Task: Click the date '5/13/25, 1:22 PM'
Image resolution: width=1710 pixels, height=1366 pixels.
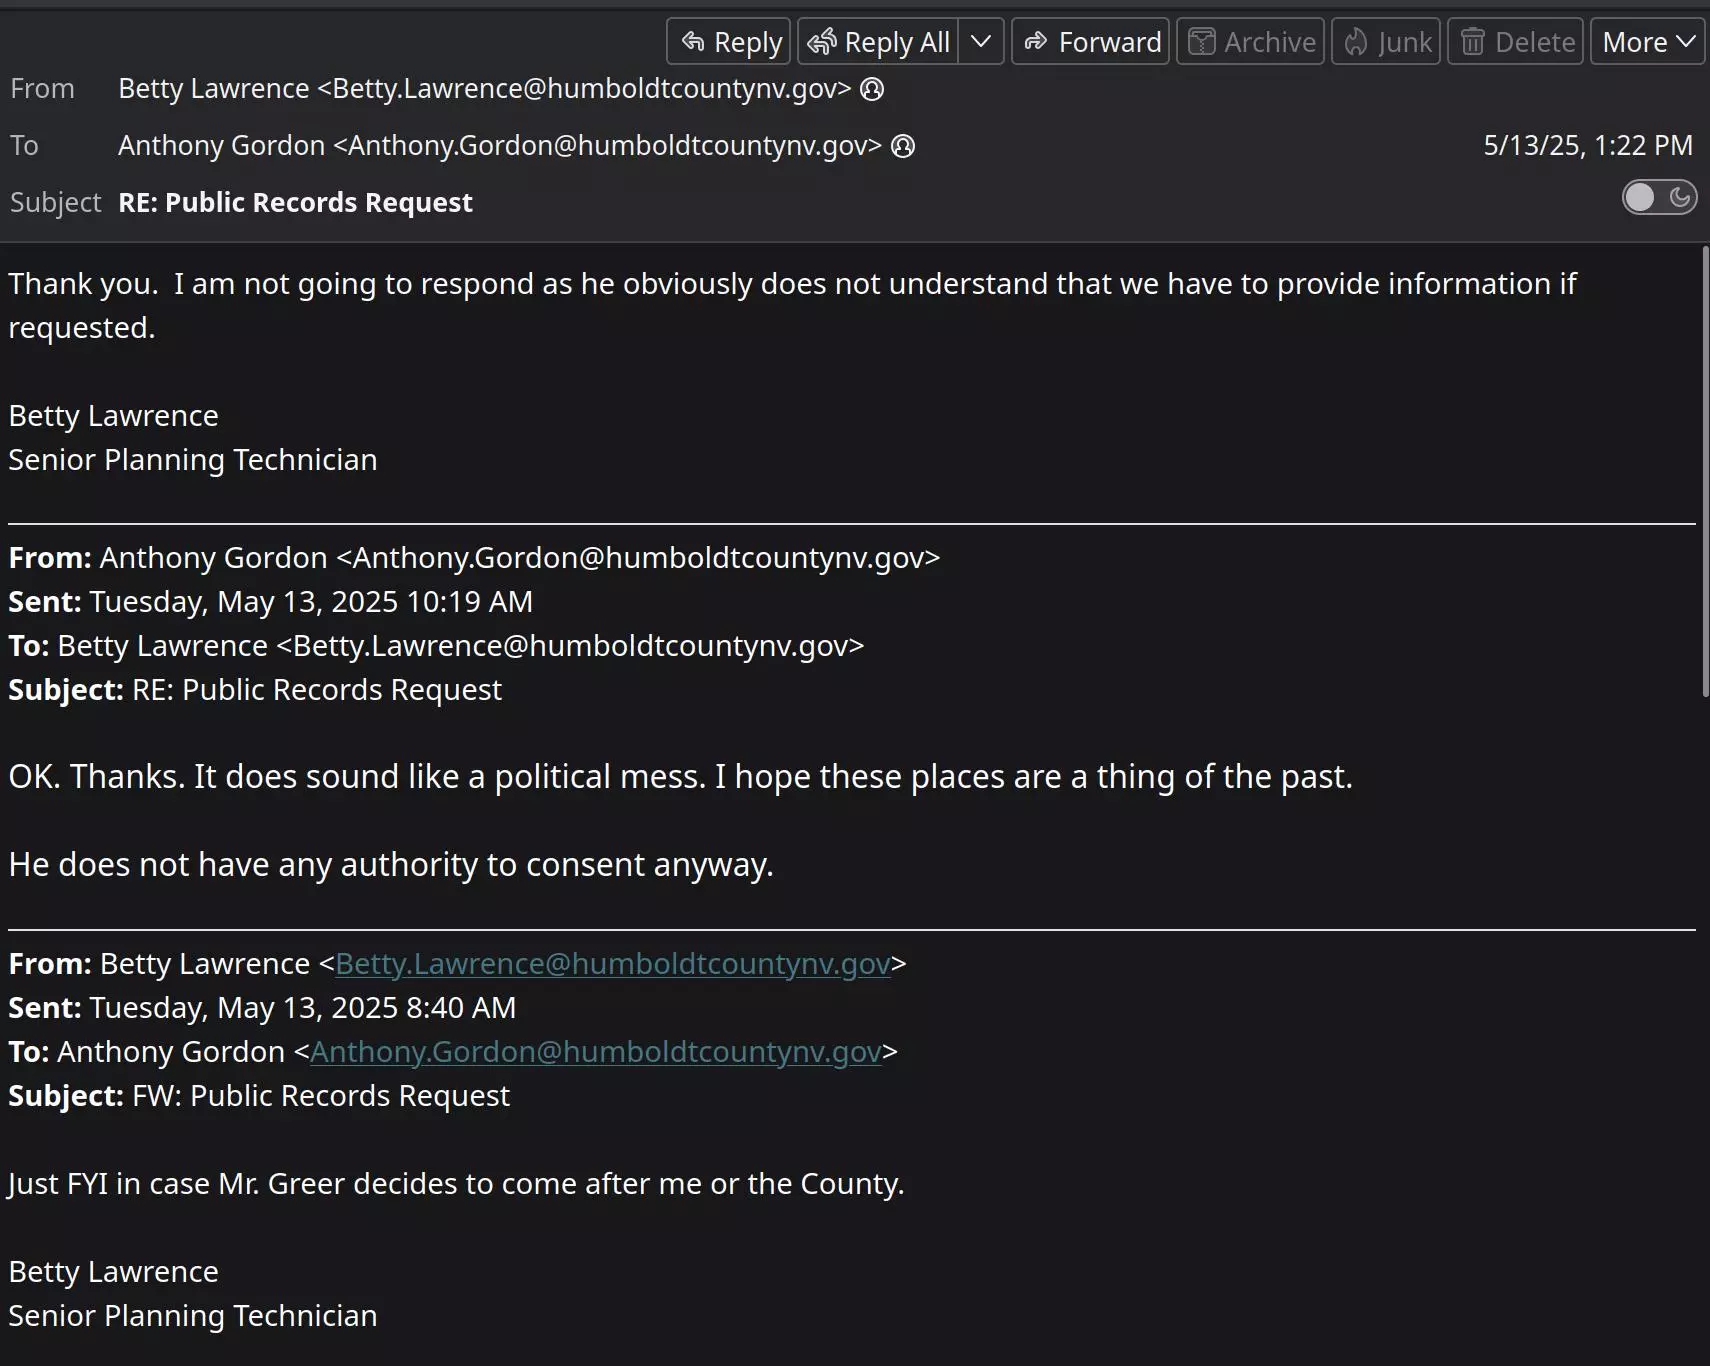Action: pyautogui.click(x=1588, y=146)
